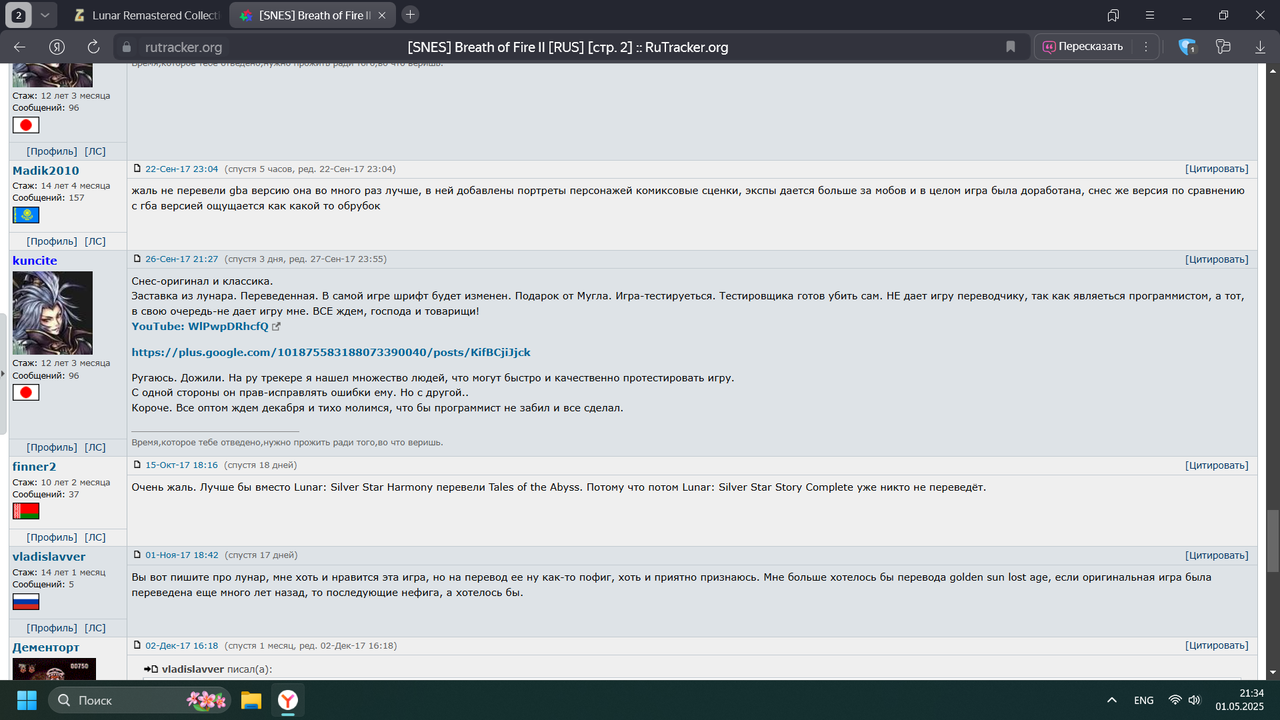This screenshot has width=1280, height=720.
Task: Click the Kazakhstan flag under Madik2010
Action: coord(25,215)
